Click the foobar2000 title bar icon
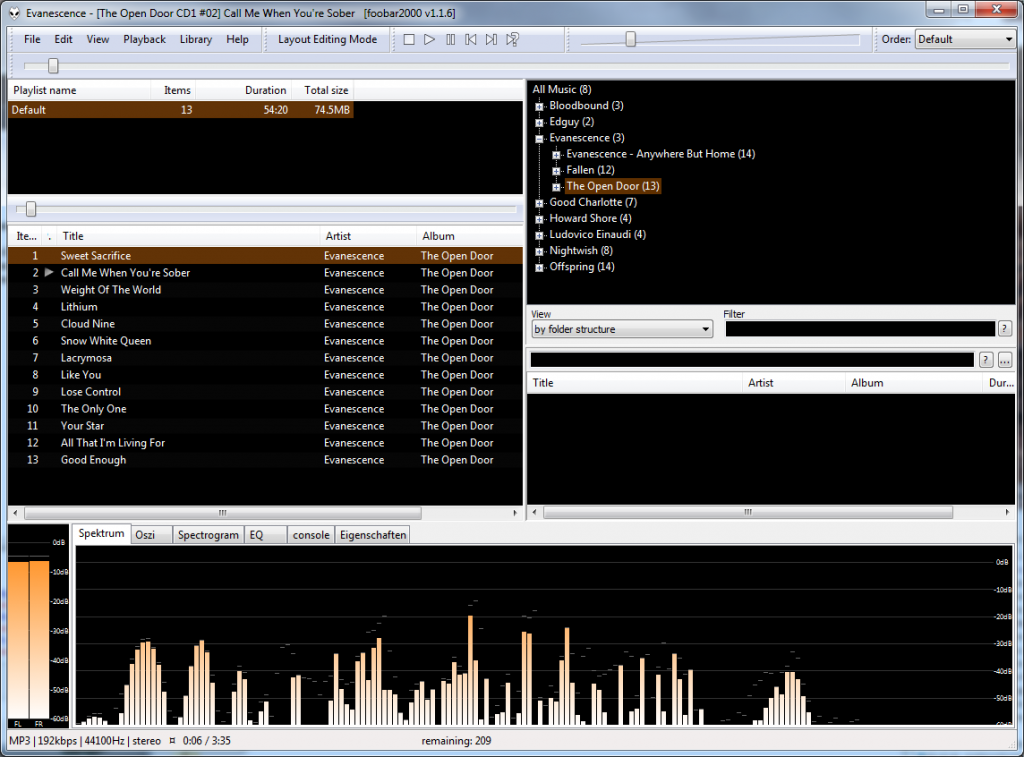Screen dimensions: 1024x757 [14, 13]
